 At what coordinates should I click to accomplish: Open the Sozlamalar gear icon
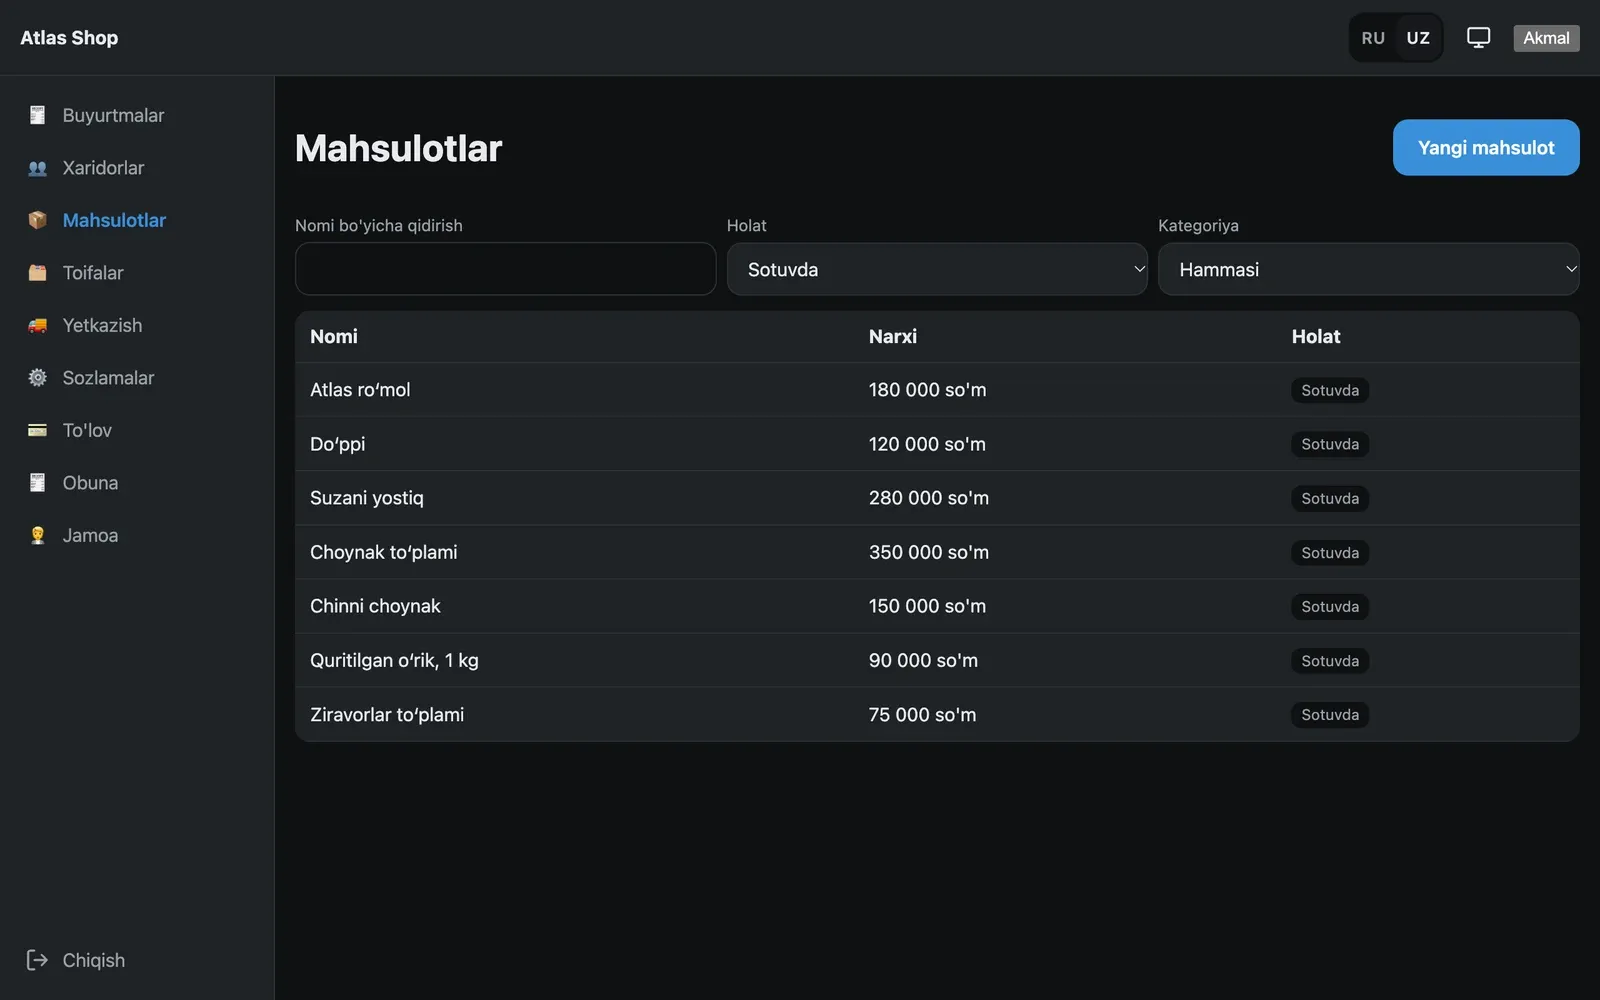pyautogui.click(x=37, y=378)
